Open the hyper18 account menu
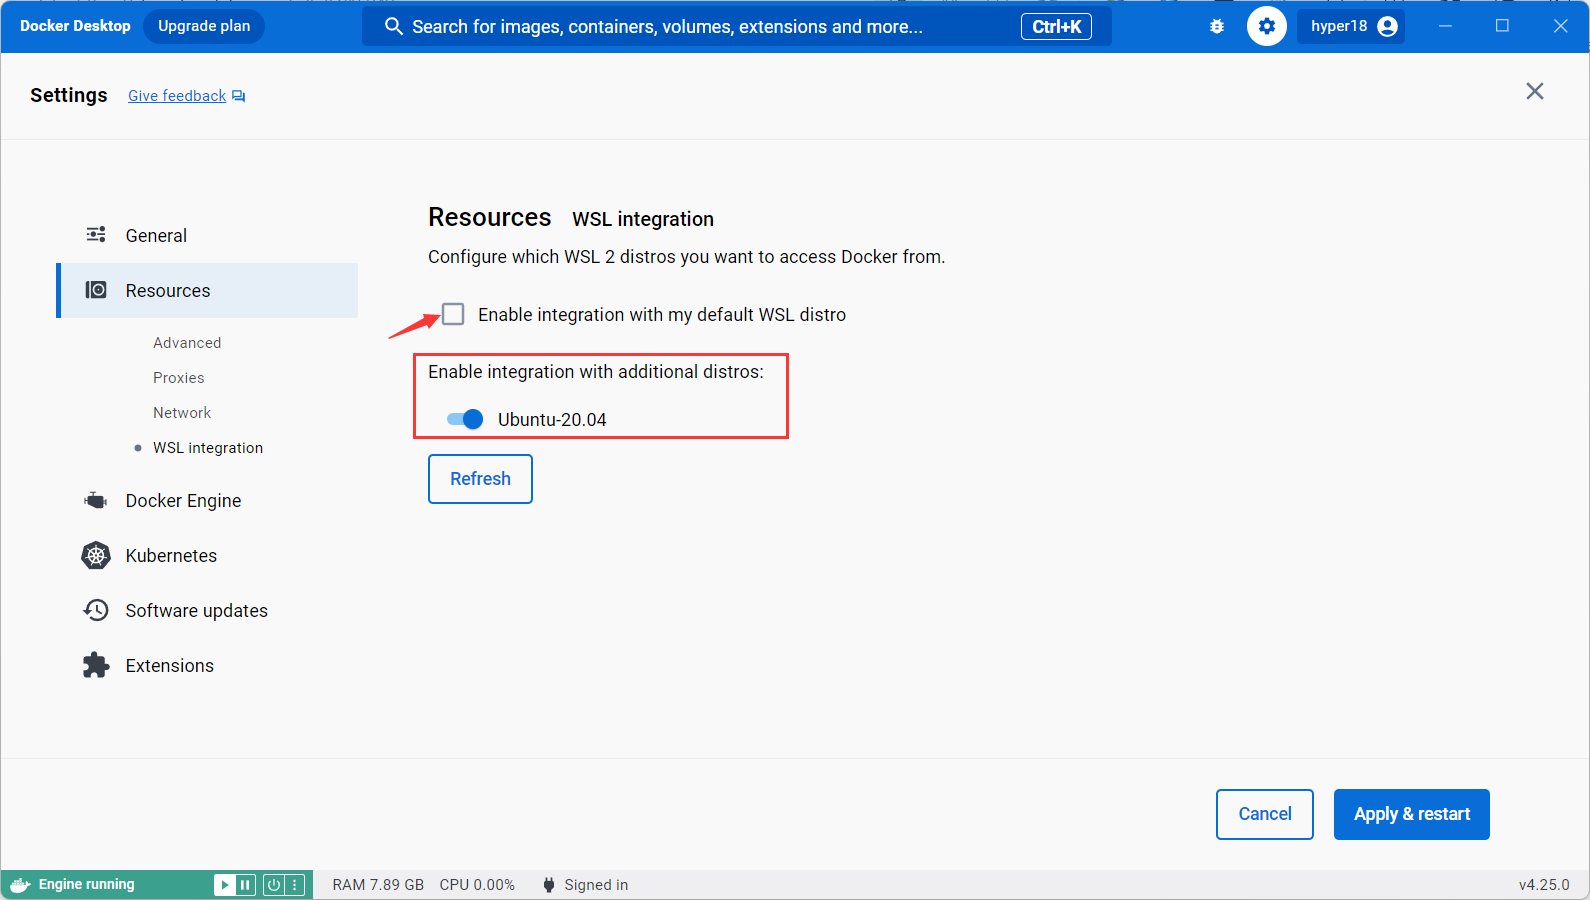Screen dimensions: 1590x900 (1350, 27)
